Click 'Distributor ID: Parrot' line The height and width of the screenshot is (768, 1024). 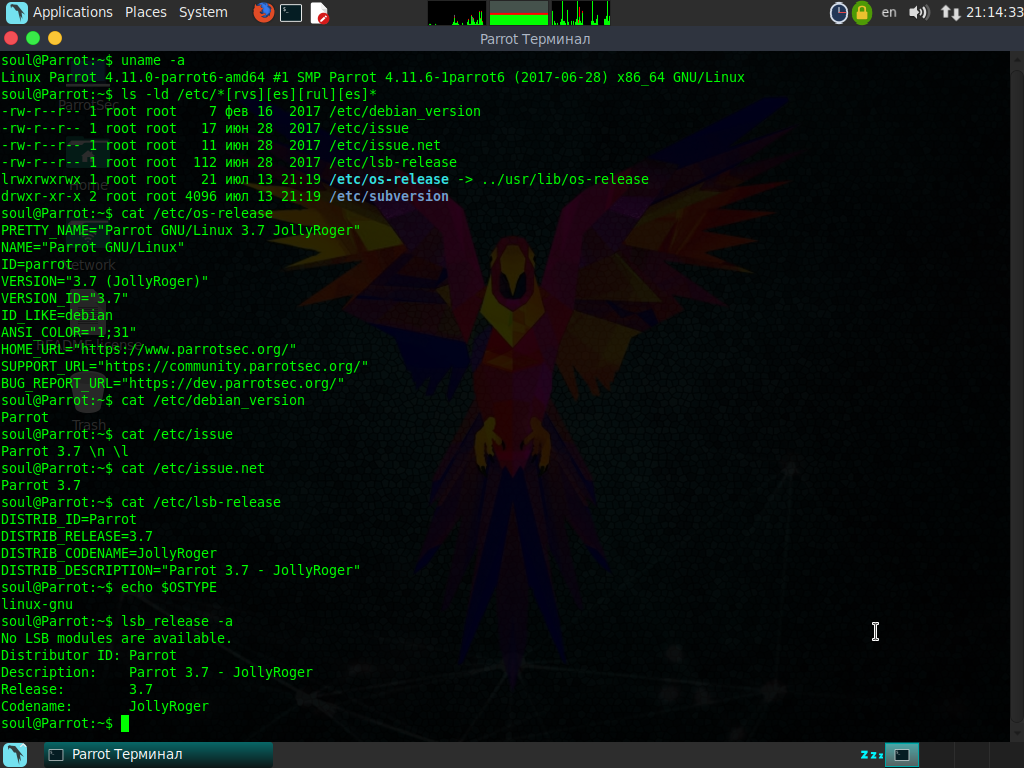click(88, 655)
